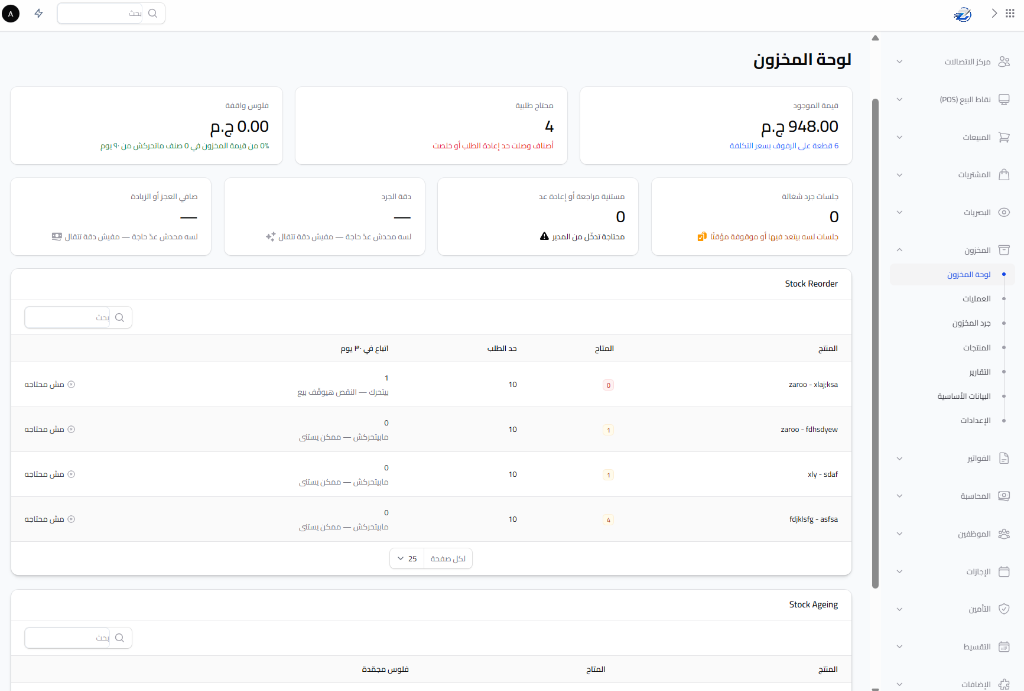Image resolution: width=1024 pixels, height=691 pixels.
Task: Click the فلوس مجمّدة column header in Stock Ageing
Action: [385, 669]
